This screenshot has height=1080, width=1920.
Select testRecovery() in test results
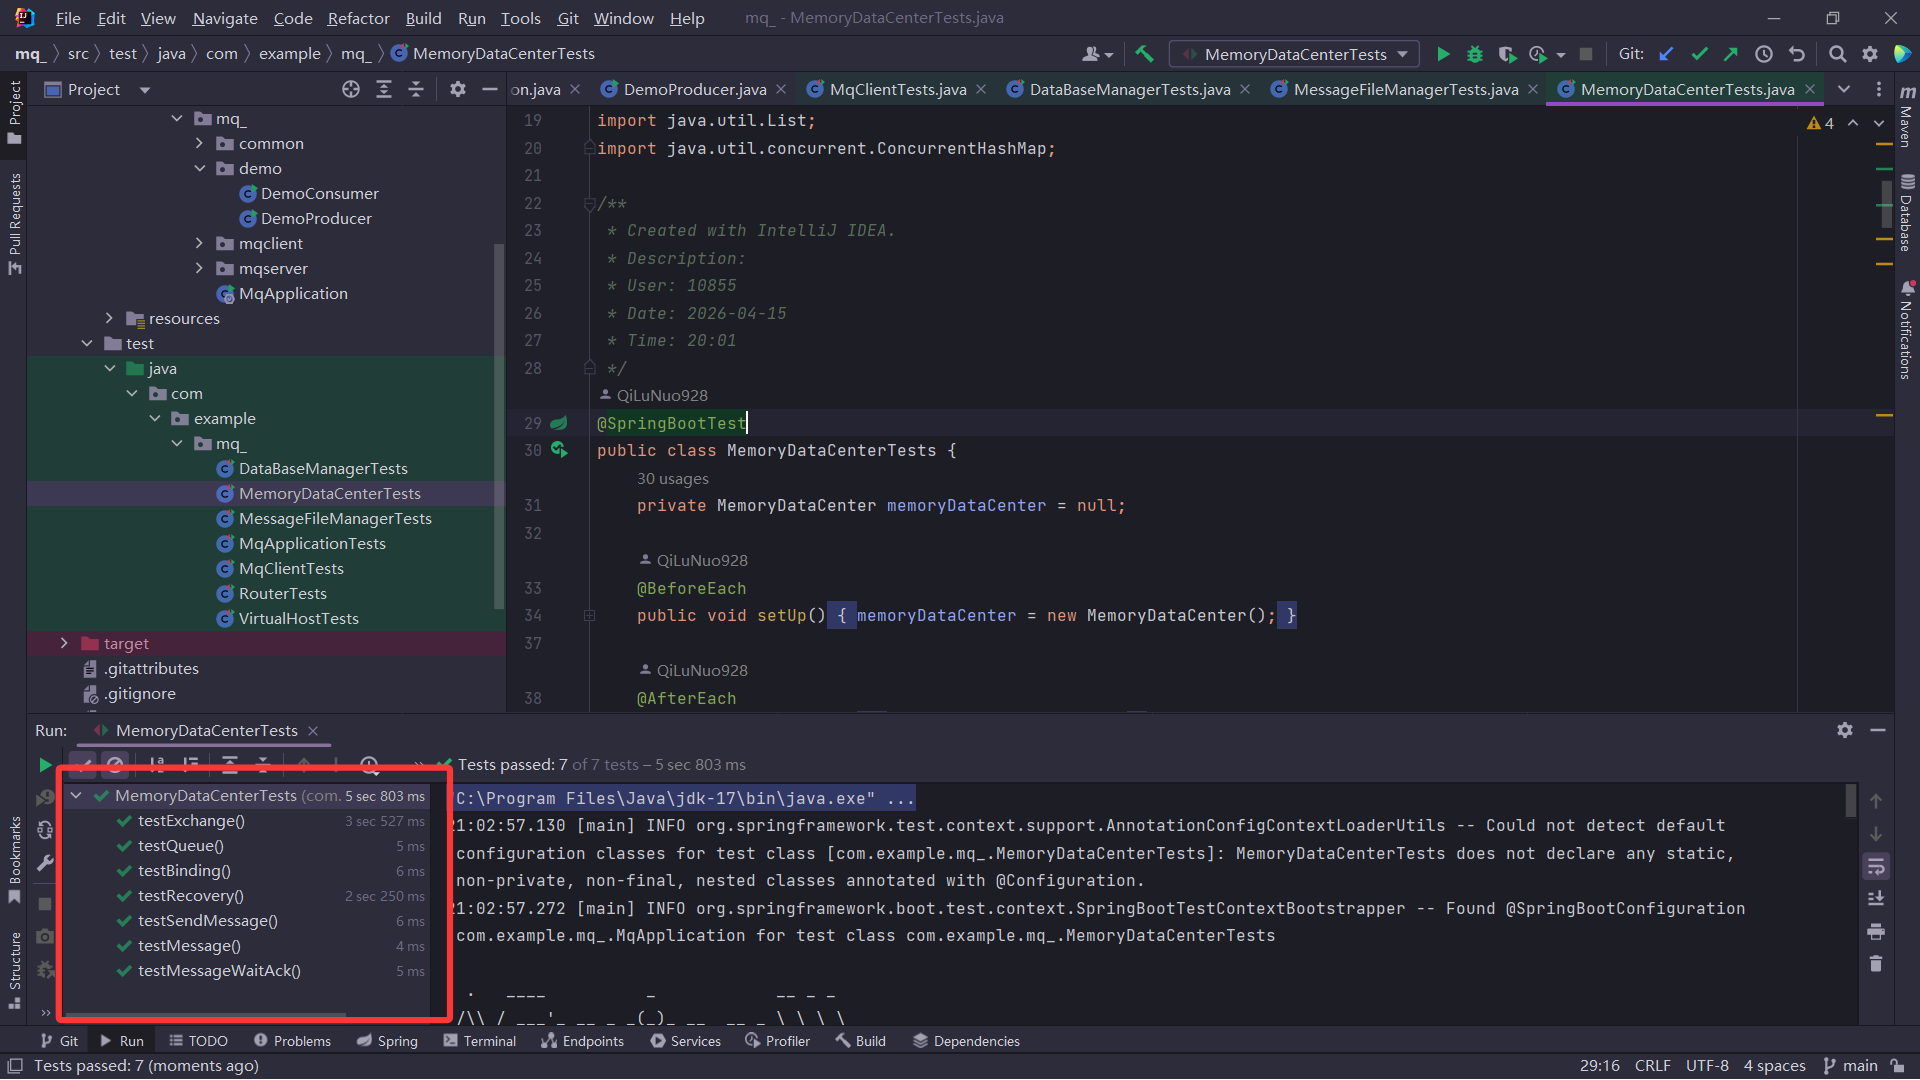coord(190,896)
